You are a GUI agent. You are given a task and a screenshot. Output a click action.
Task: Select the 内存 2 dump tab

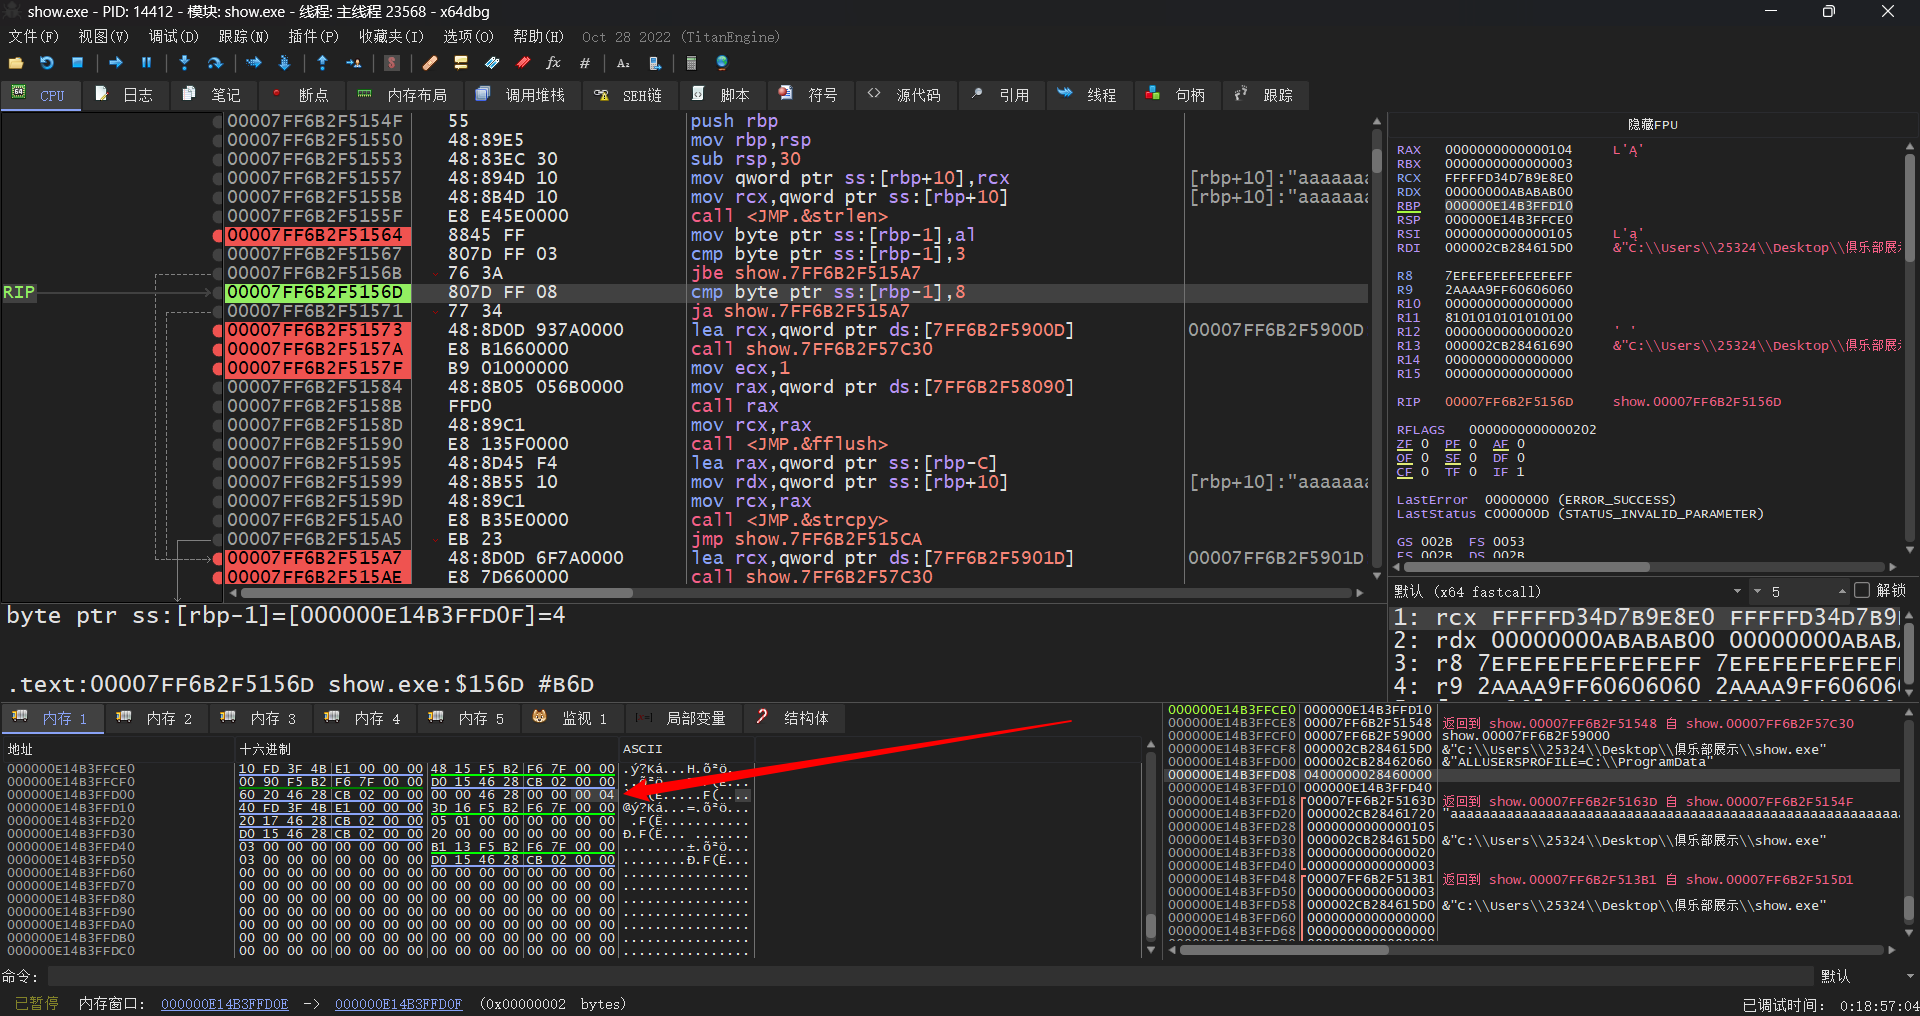click(x=156, y=718)
